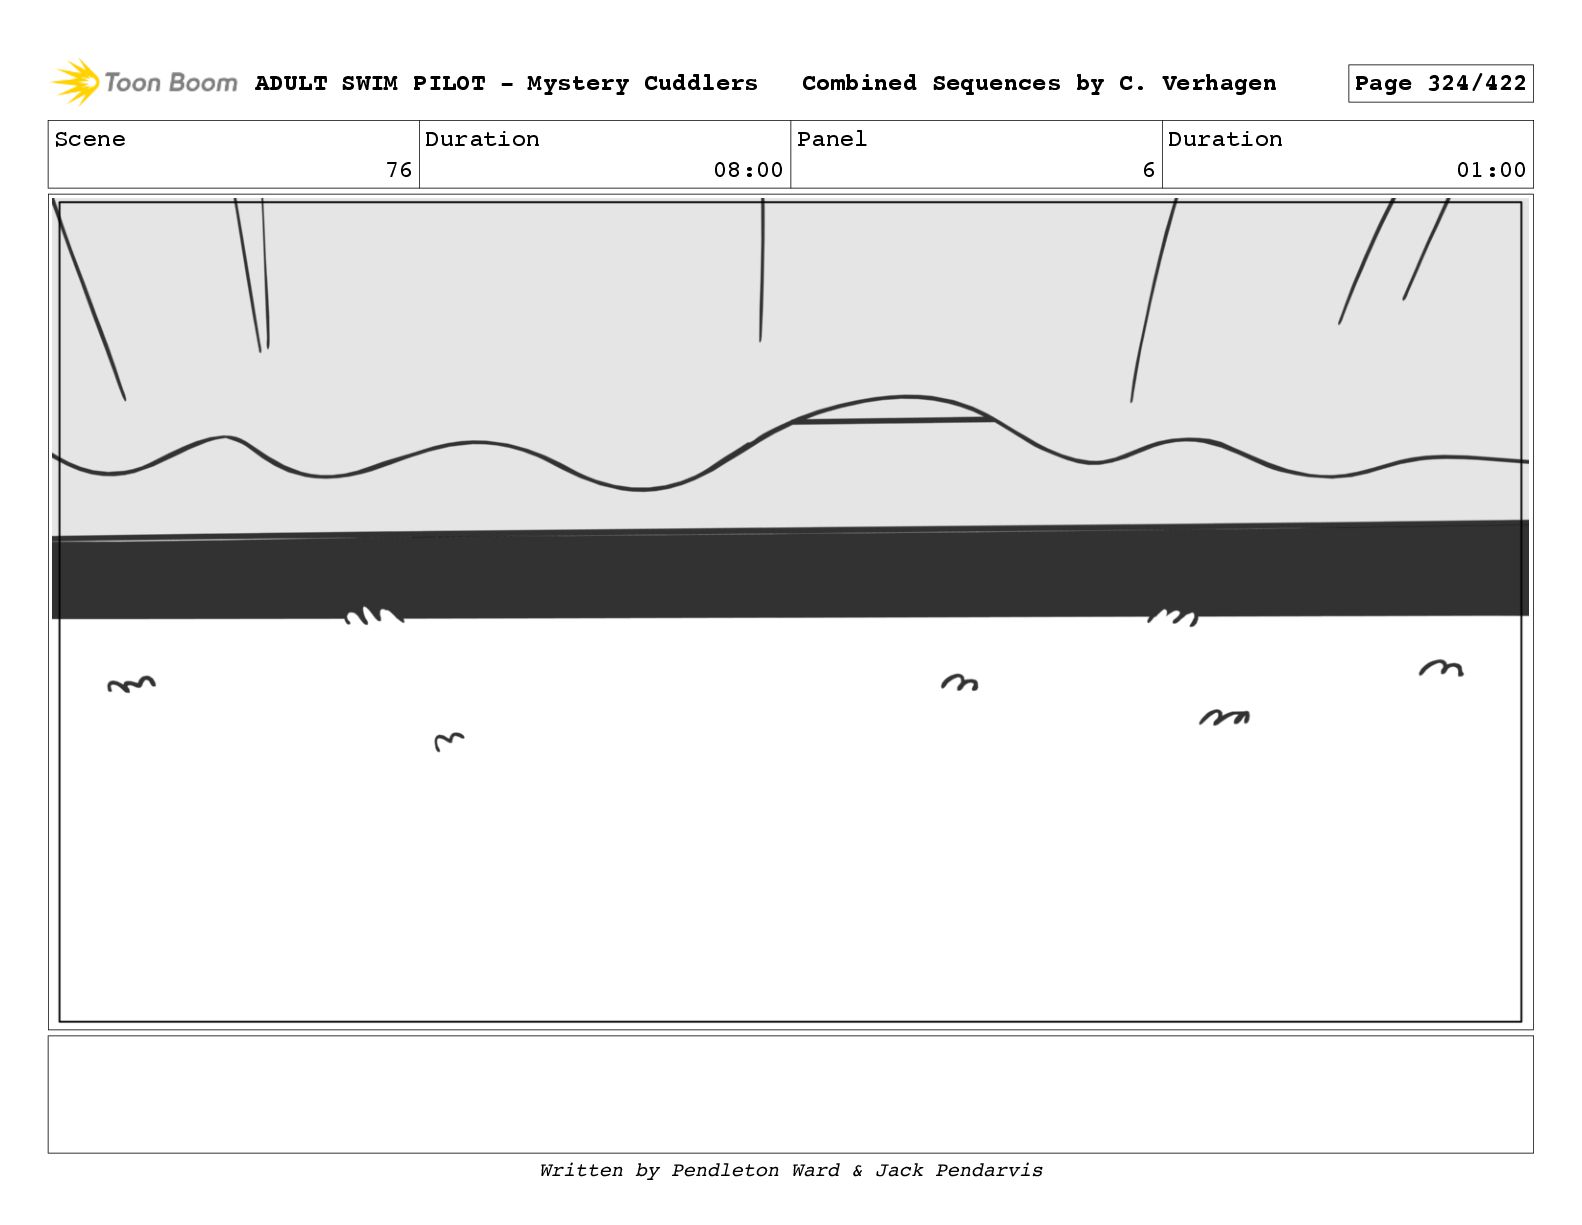
Task: Click the 'Scene' header label
Action: [x=90, y=139]
